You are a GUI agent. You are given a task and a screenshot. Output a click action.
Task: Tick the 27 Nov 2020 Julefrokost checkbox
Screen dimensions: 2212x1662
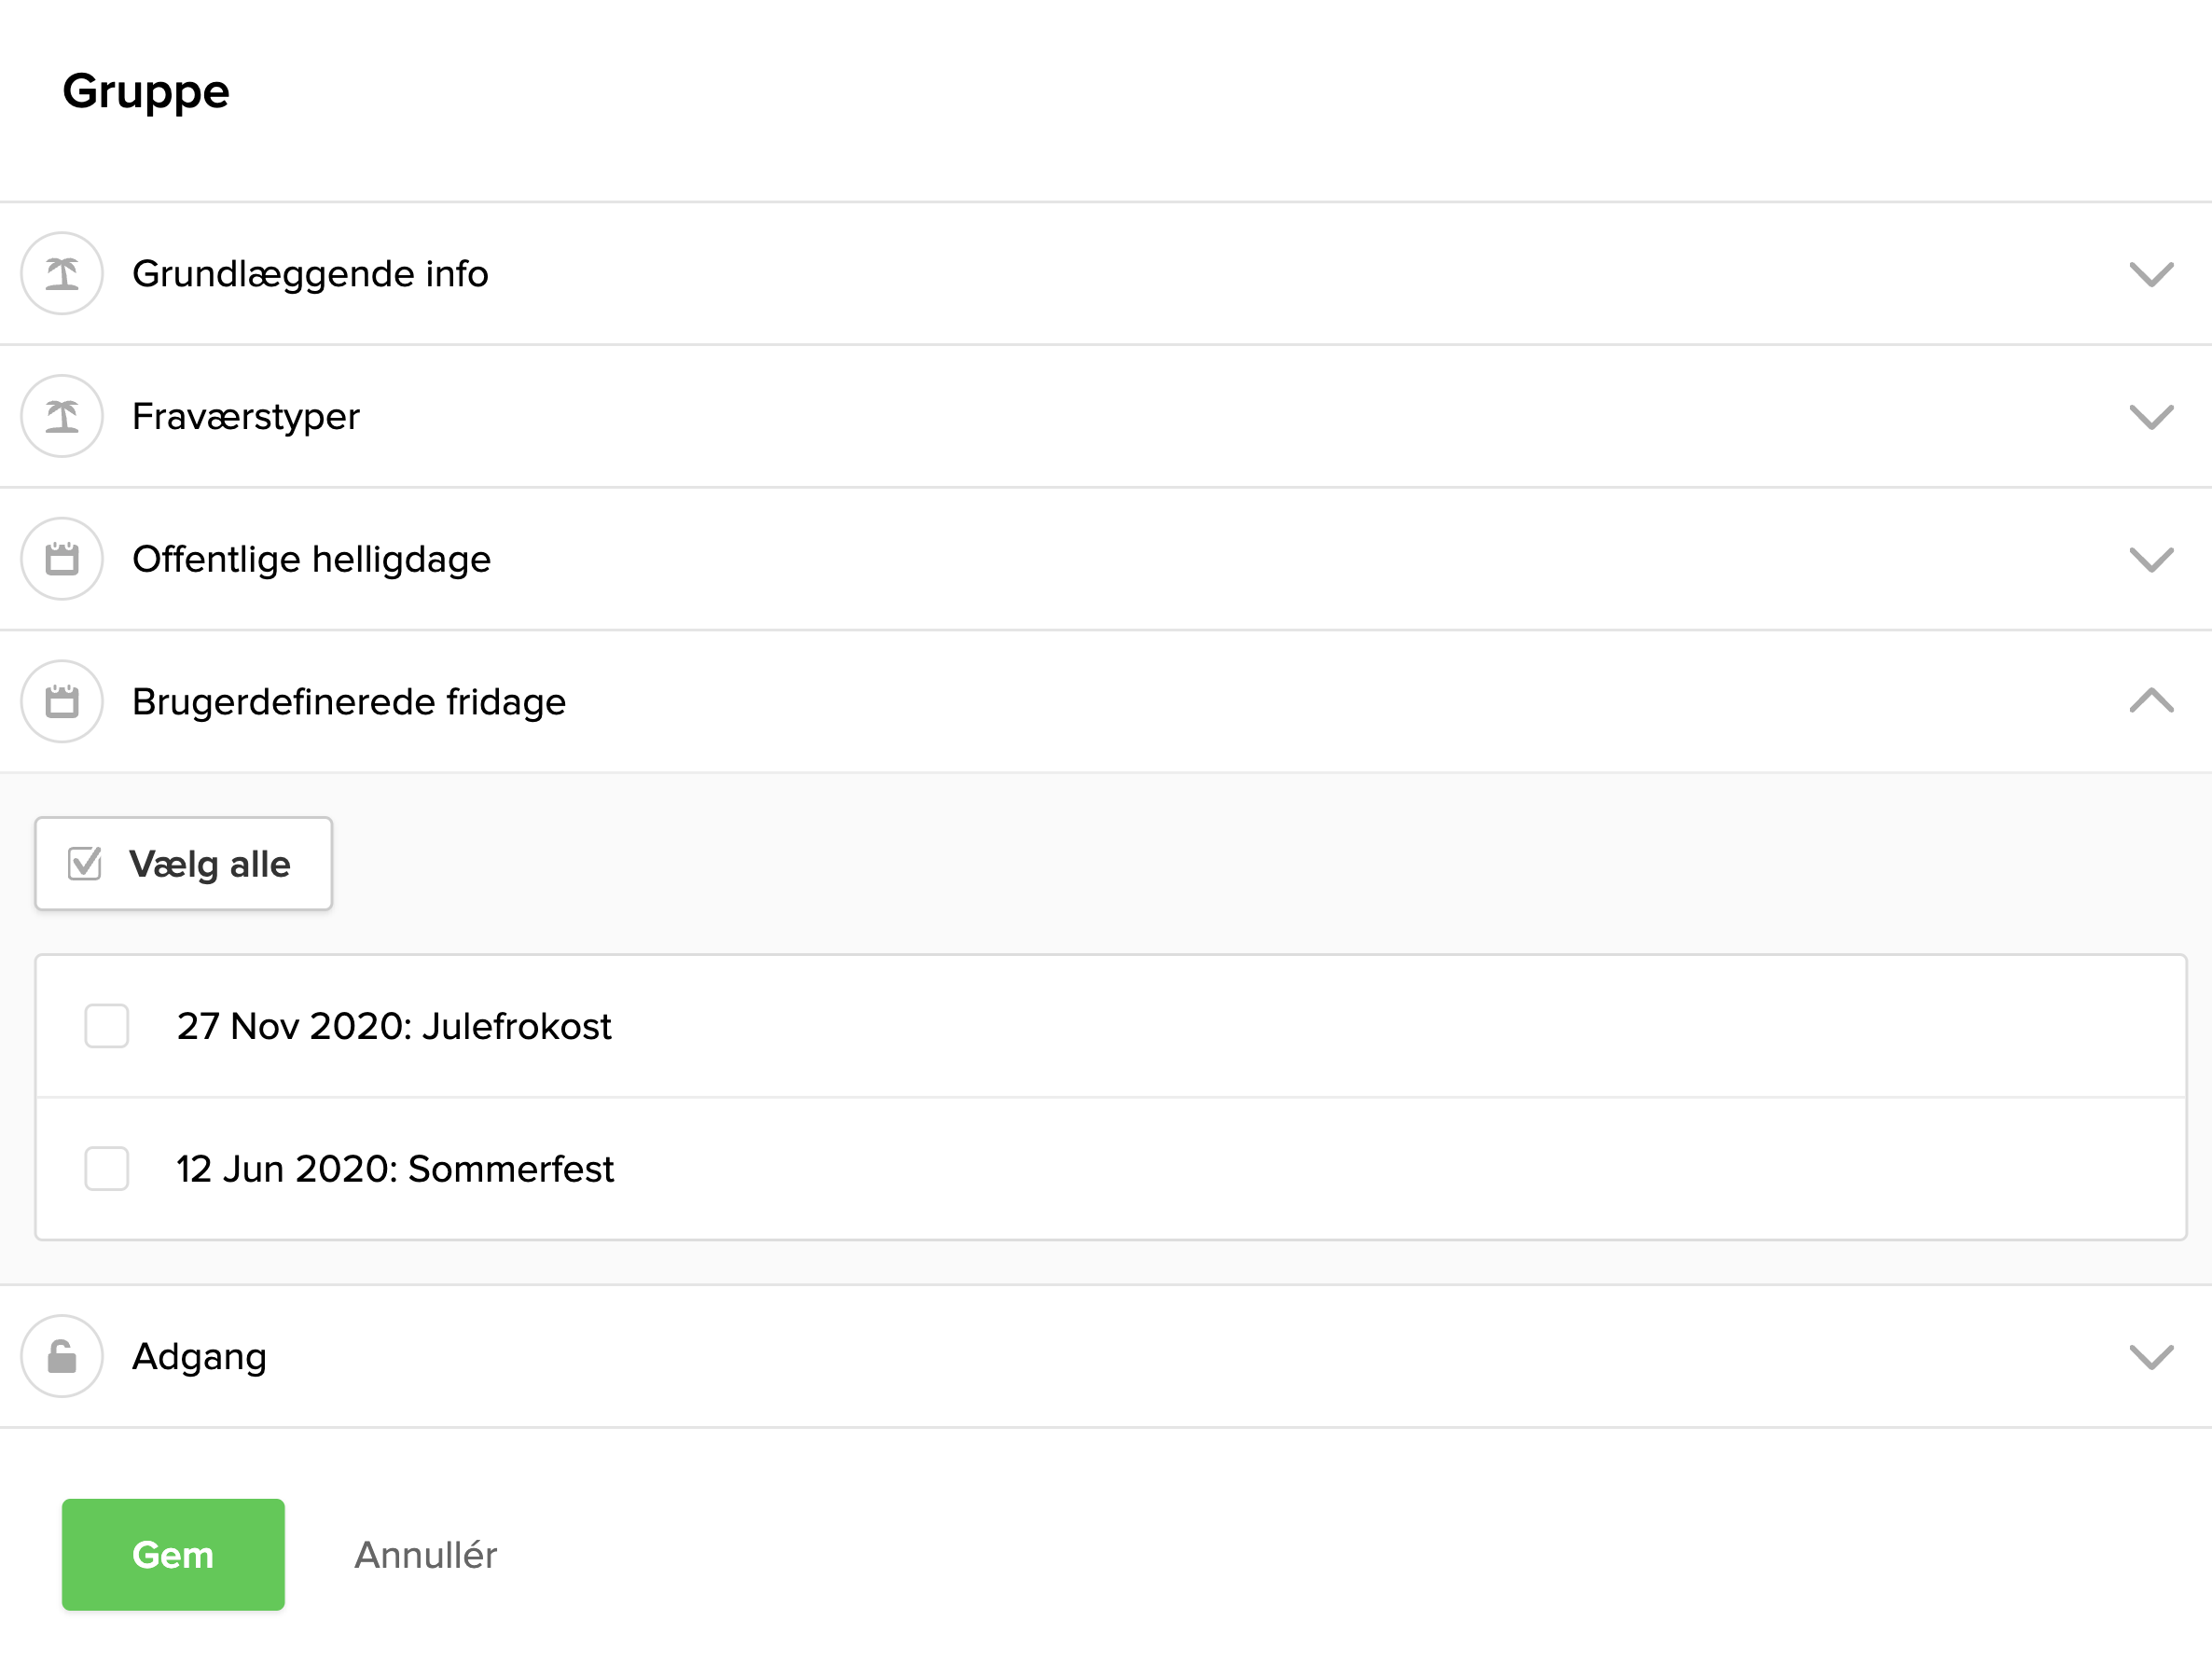[x=107, y=1026]
